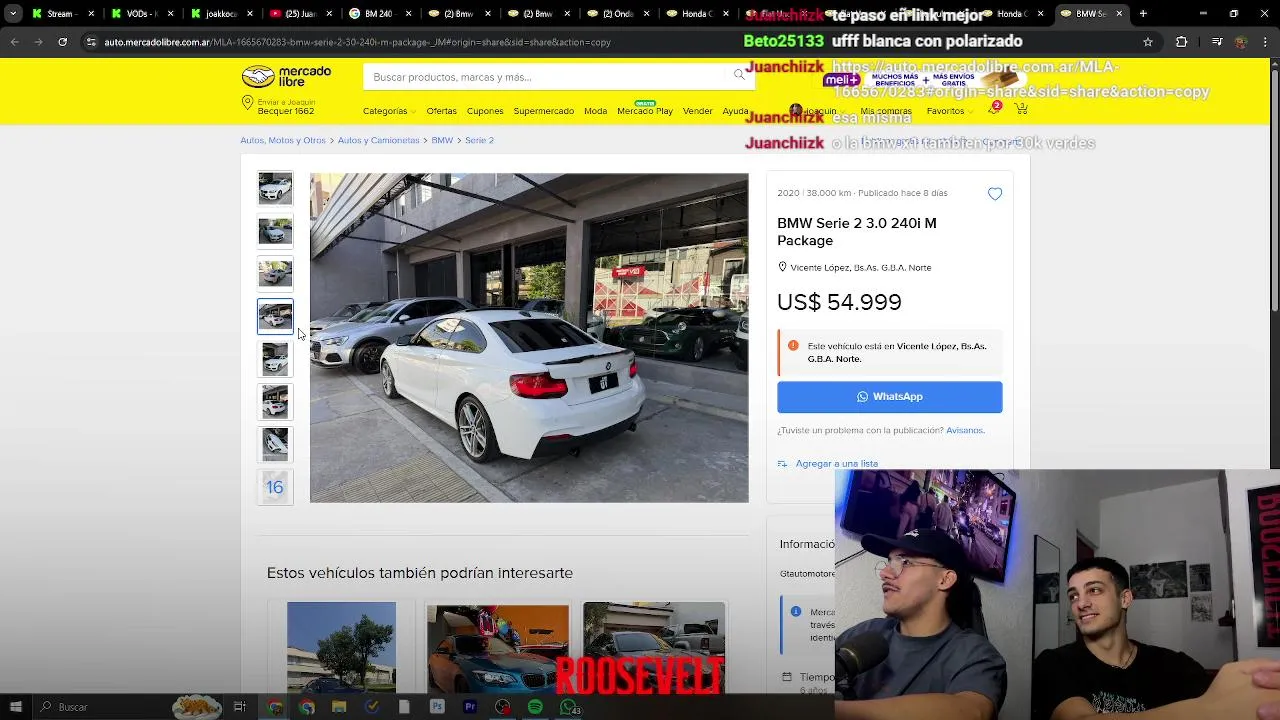Viewport: 1280px width, 720px height.
Task: Click Agregar a una lista link
Action: click(836, 464)
